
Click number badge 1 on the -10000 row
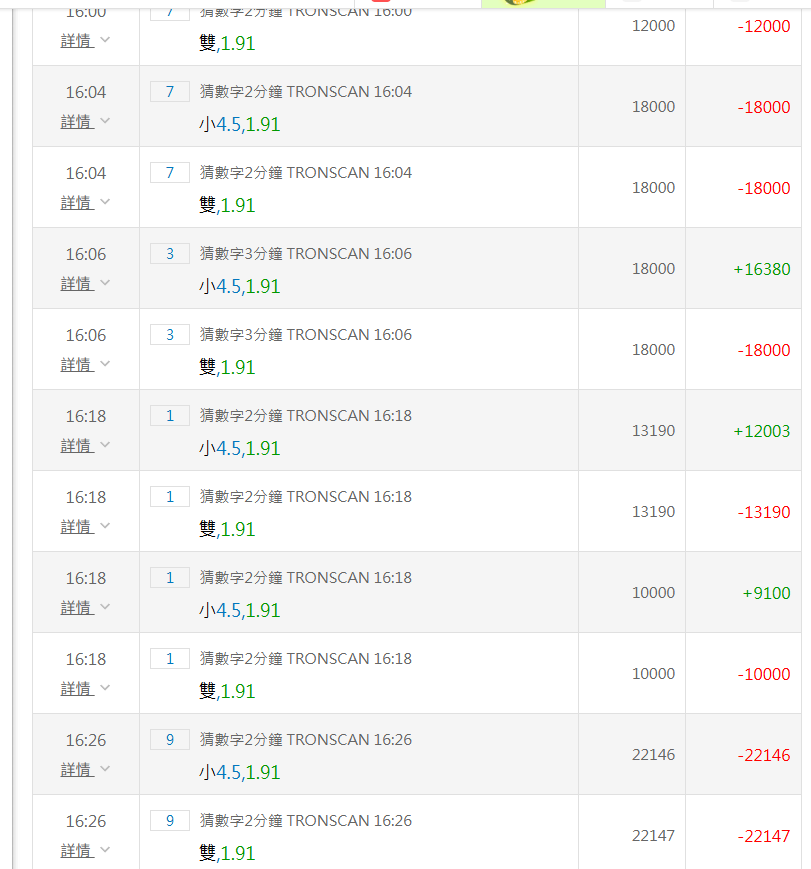point(170,659)
